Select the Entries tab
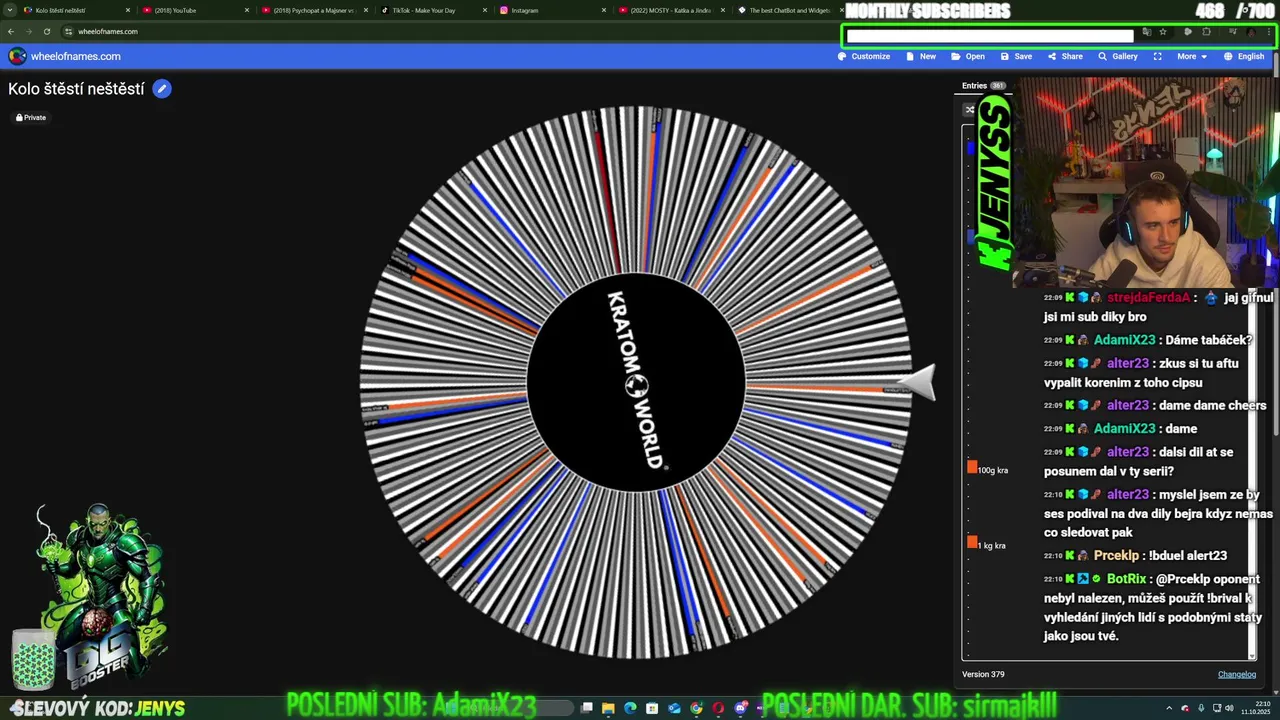The image size is (1280, 720). pos(983,86)
